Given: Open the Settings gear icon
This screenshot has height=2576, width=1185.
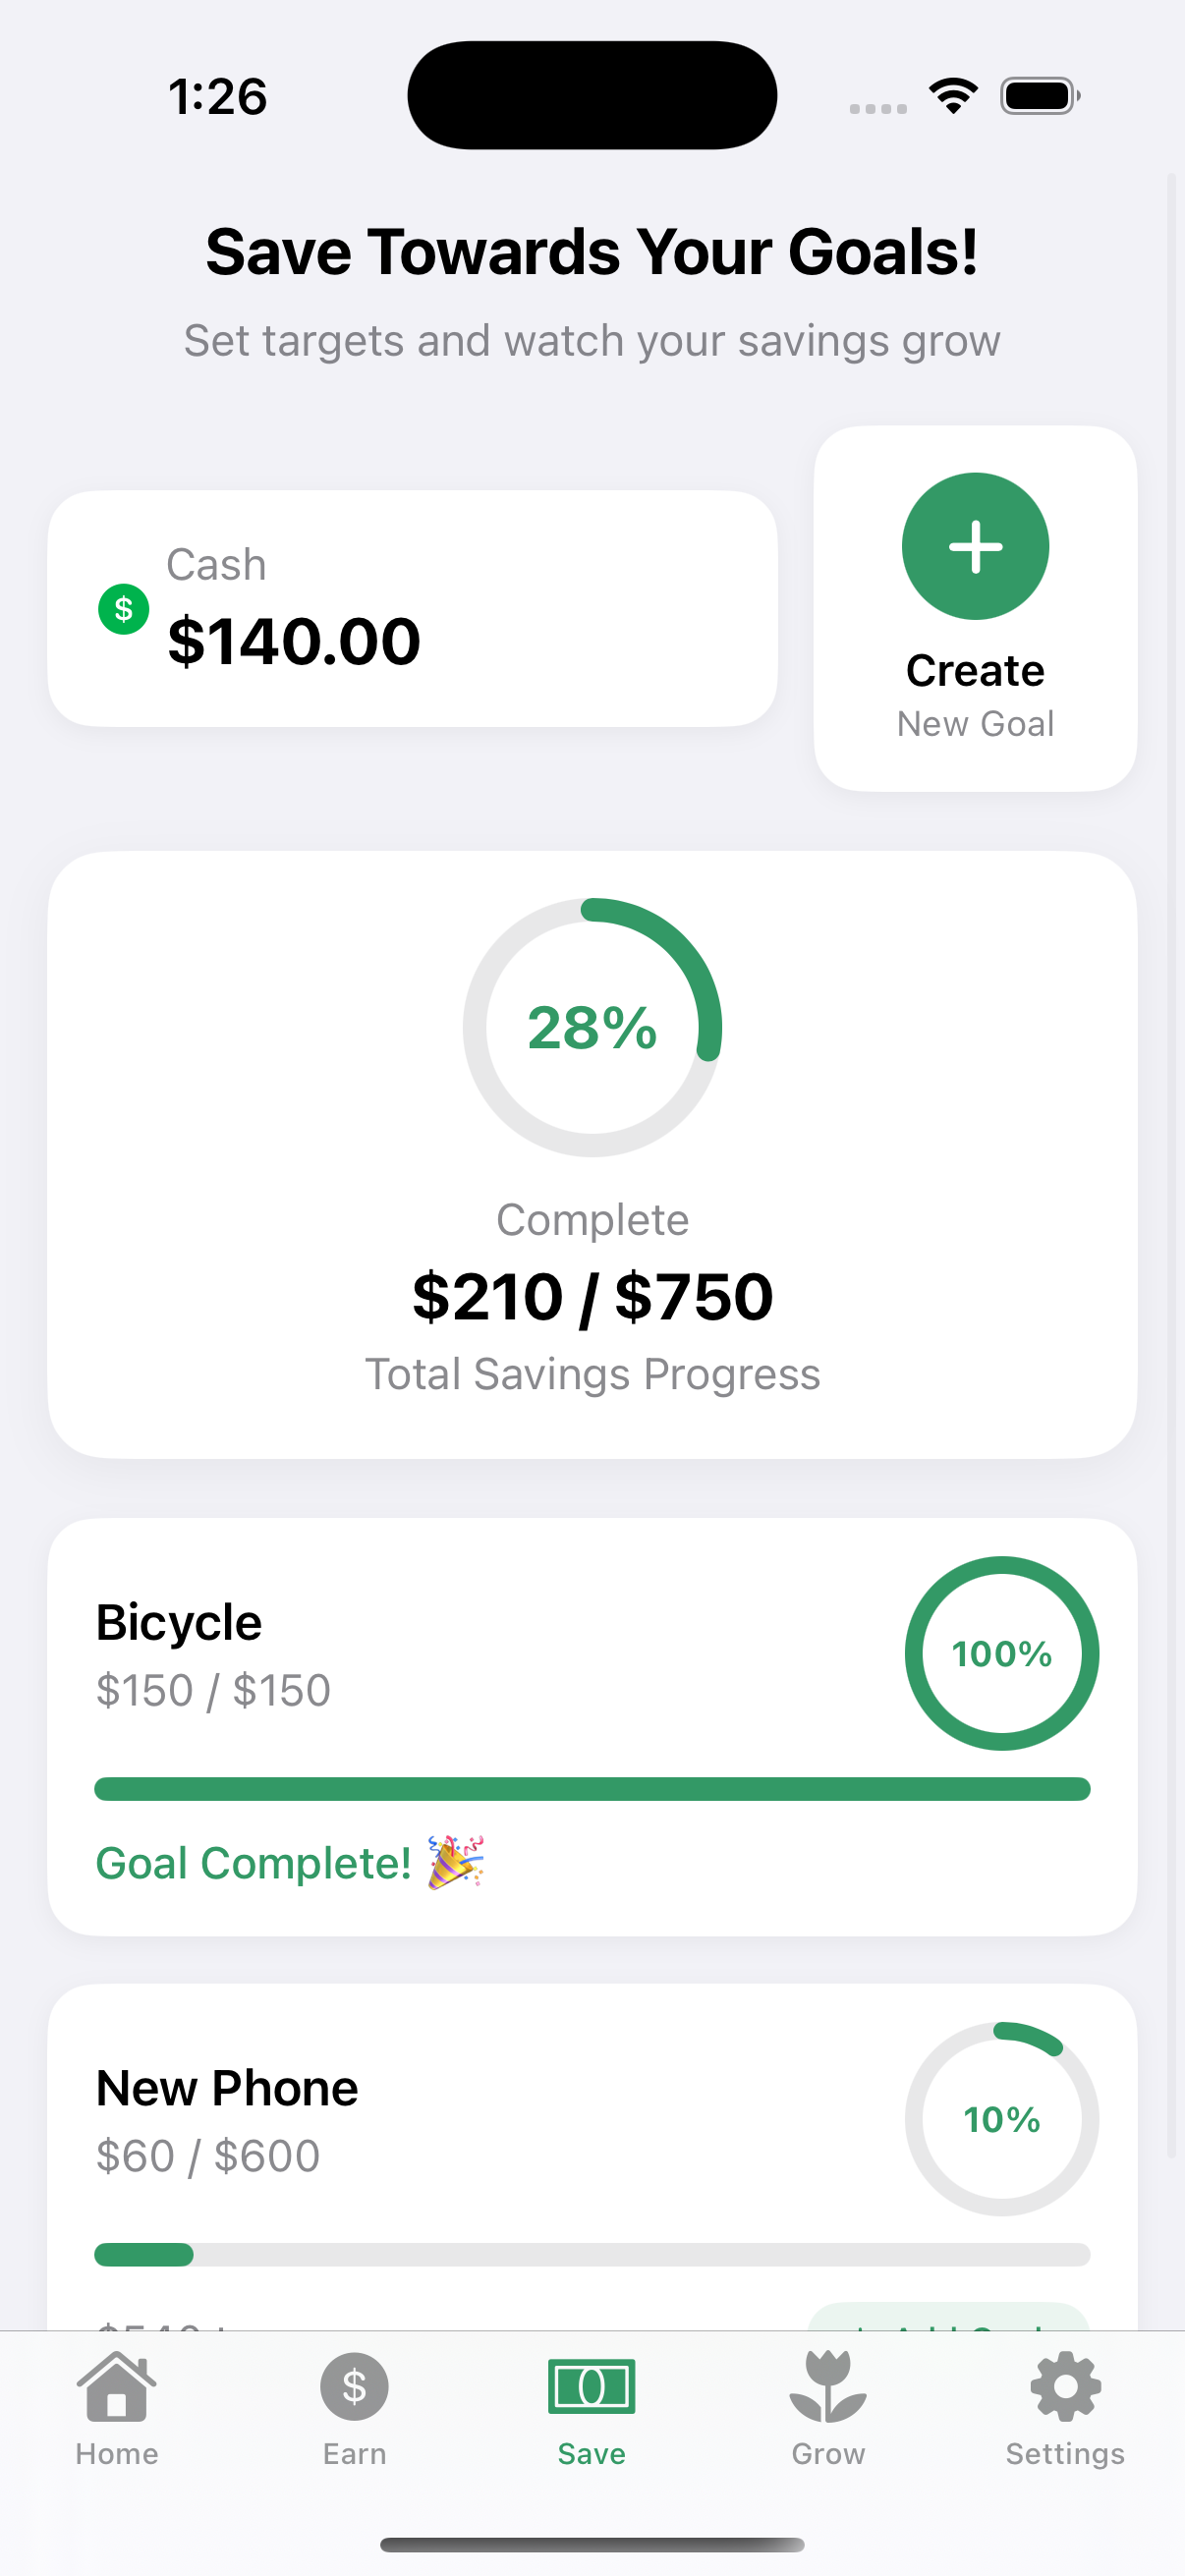Looking at the screenshot, I should [x=1065, y=2386].
